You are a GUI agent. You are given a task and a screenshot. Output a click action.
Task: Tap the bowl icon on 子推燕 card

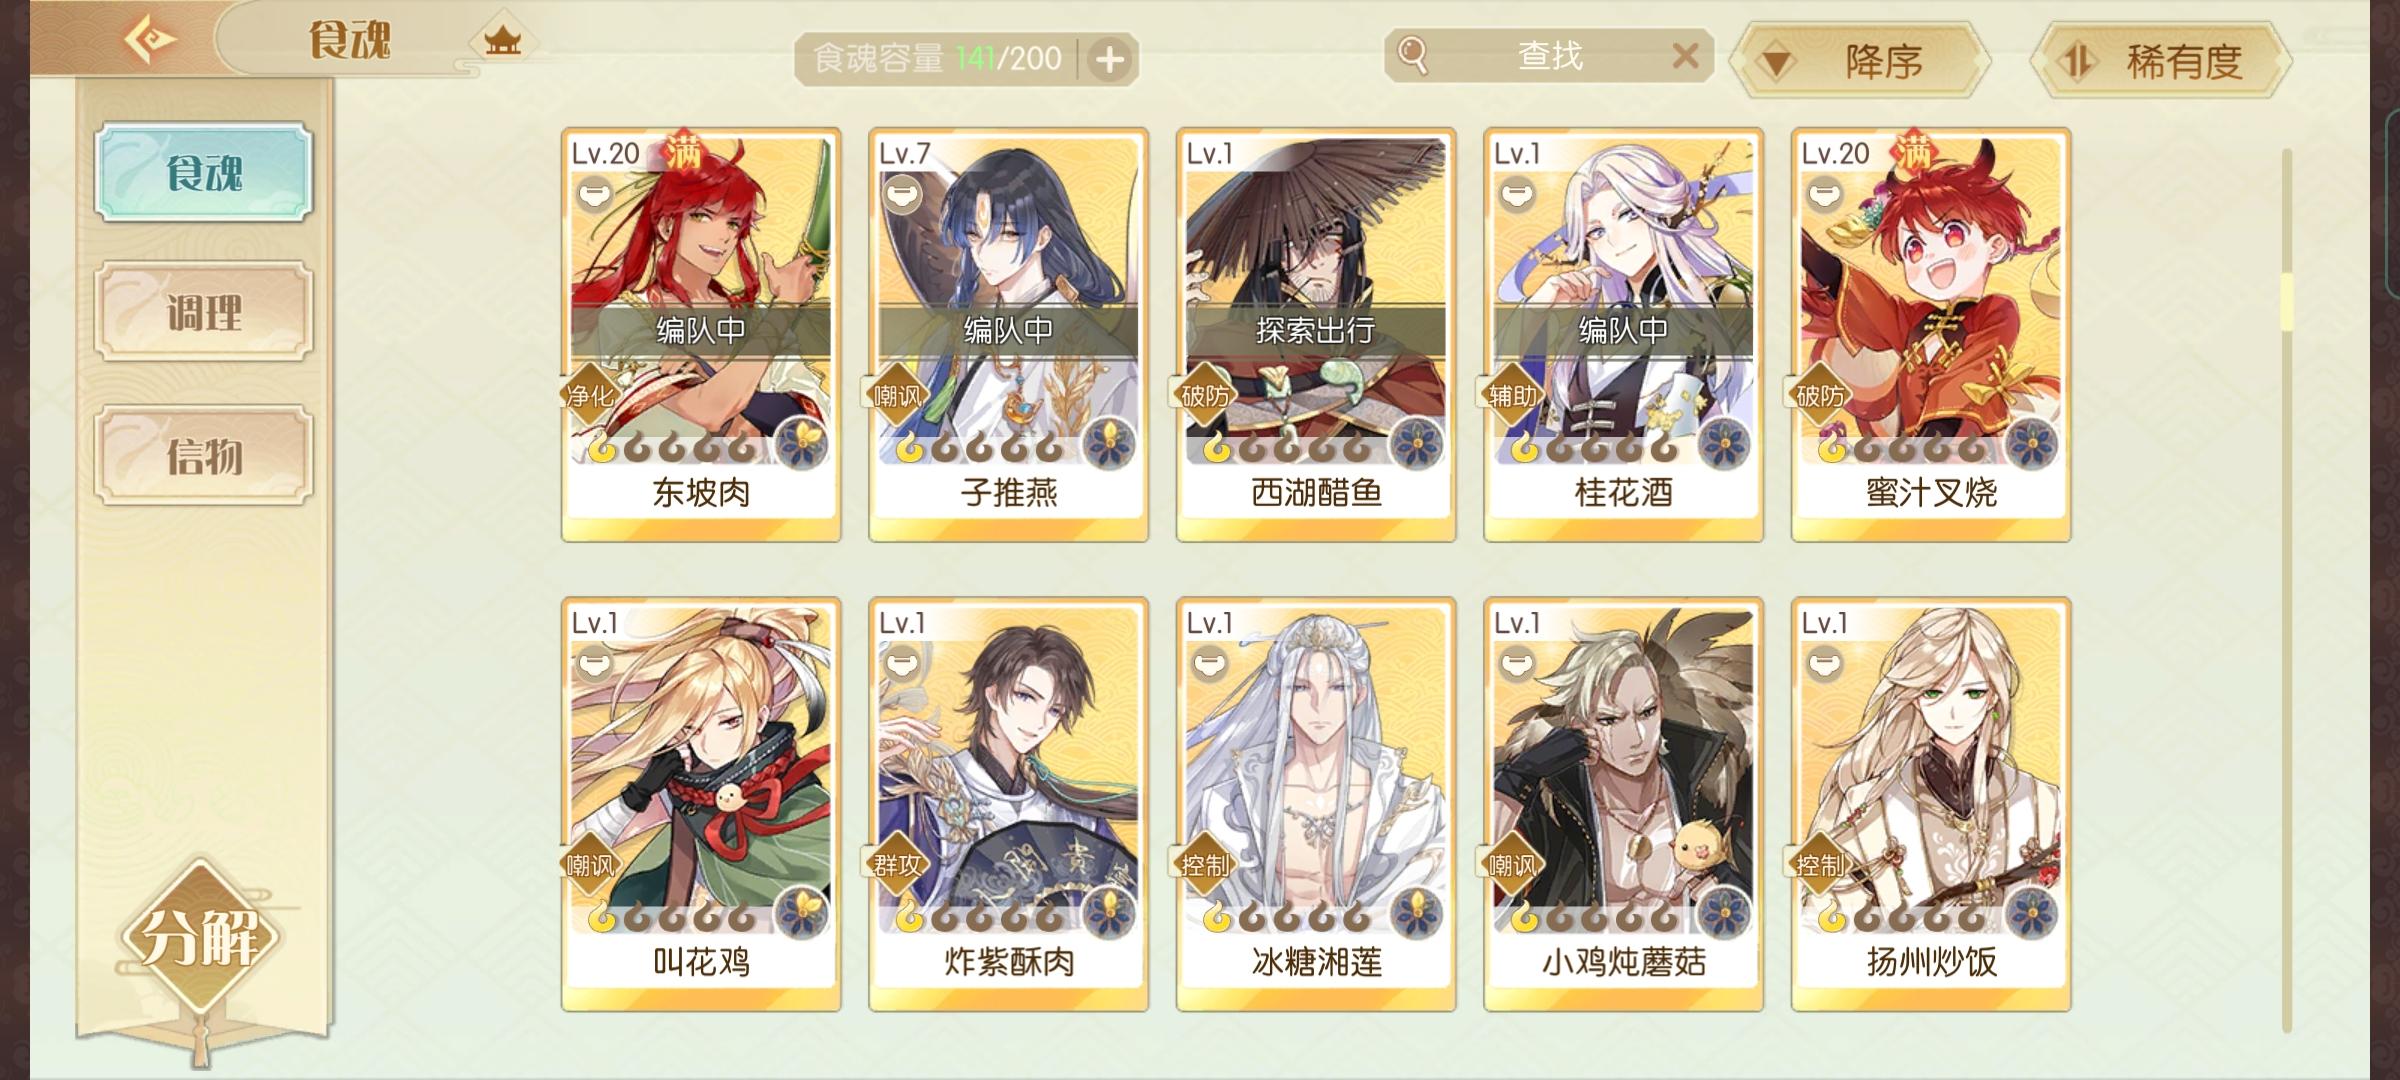[x=901, y=193]
